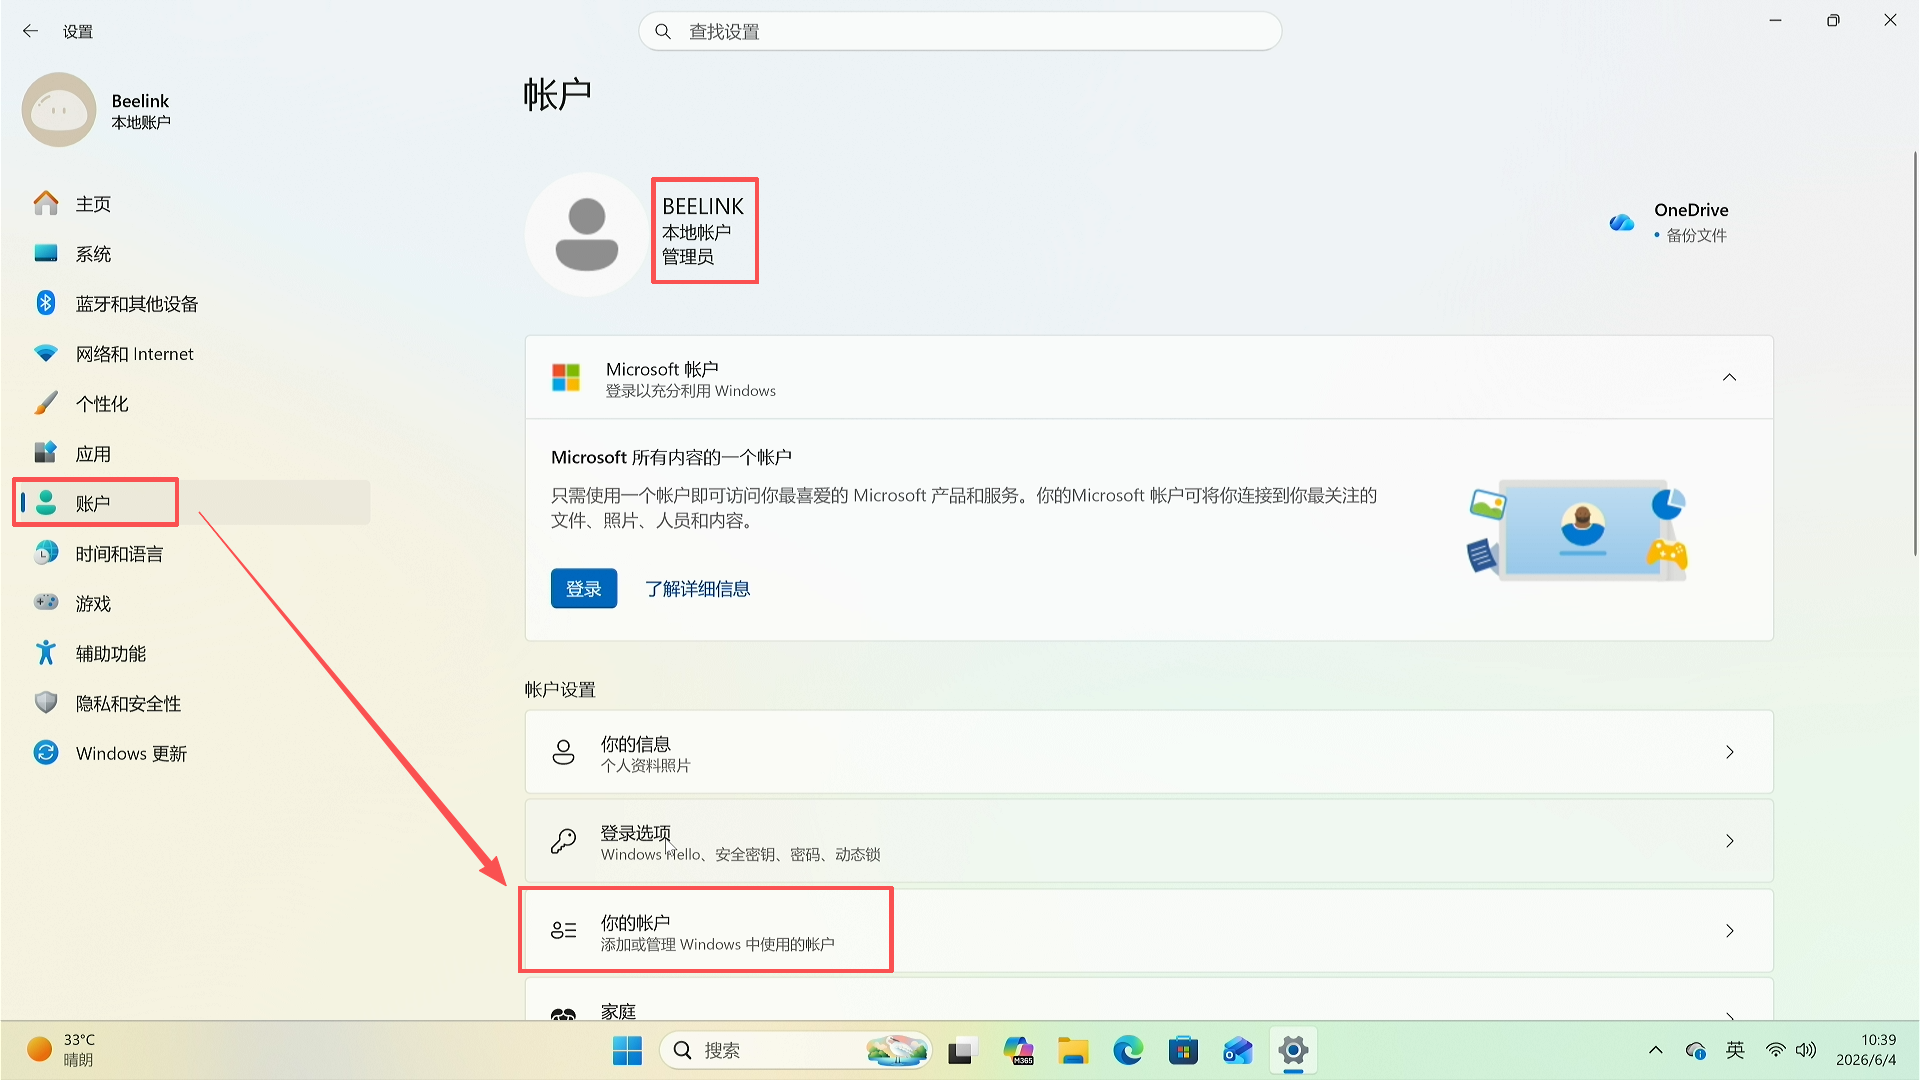Open 隐私和安全性 shield icon
The image size is (1920, 1080).
[x=46, y=703]
